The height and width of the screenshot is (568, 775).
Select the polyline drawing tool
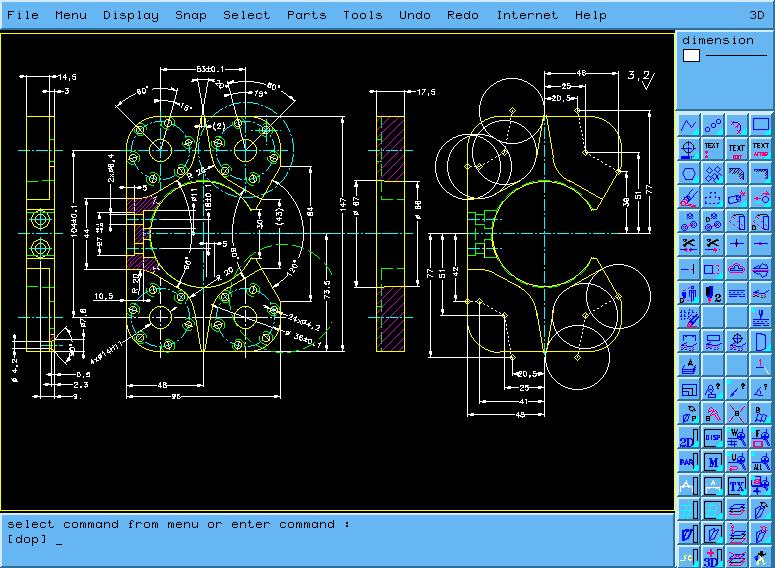(x=688, y=126)
